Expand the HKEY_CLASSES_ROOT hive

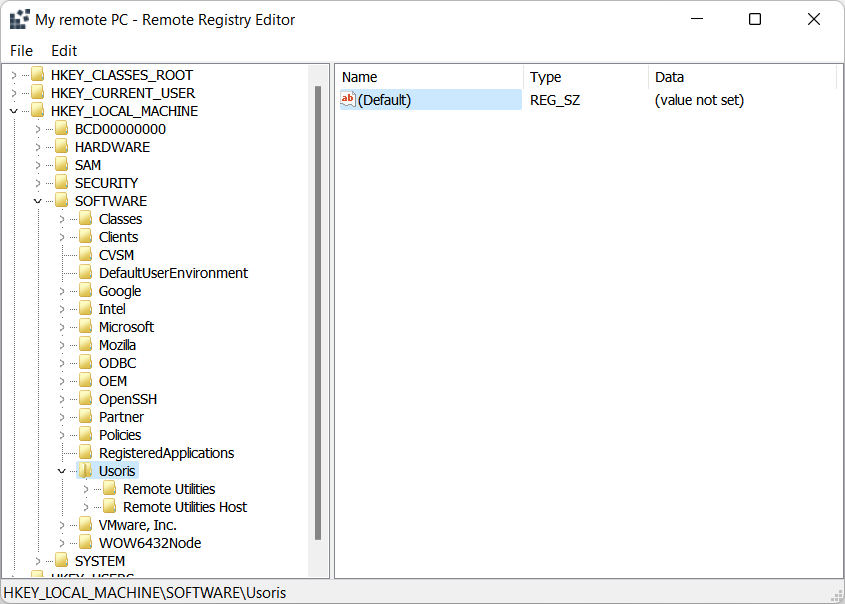[14, 75]
